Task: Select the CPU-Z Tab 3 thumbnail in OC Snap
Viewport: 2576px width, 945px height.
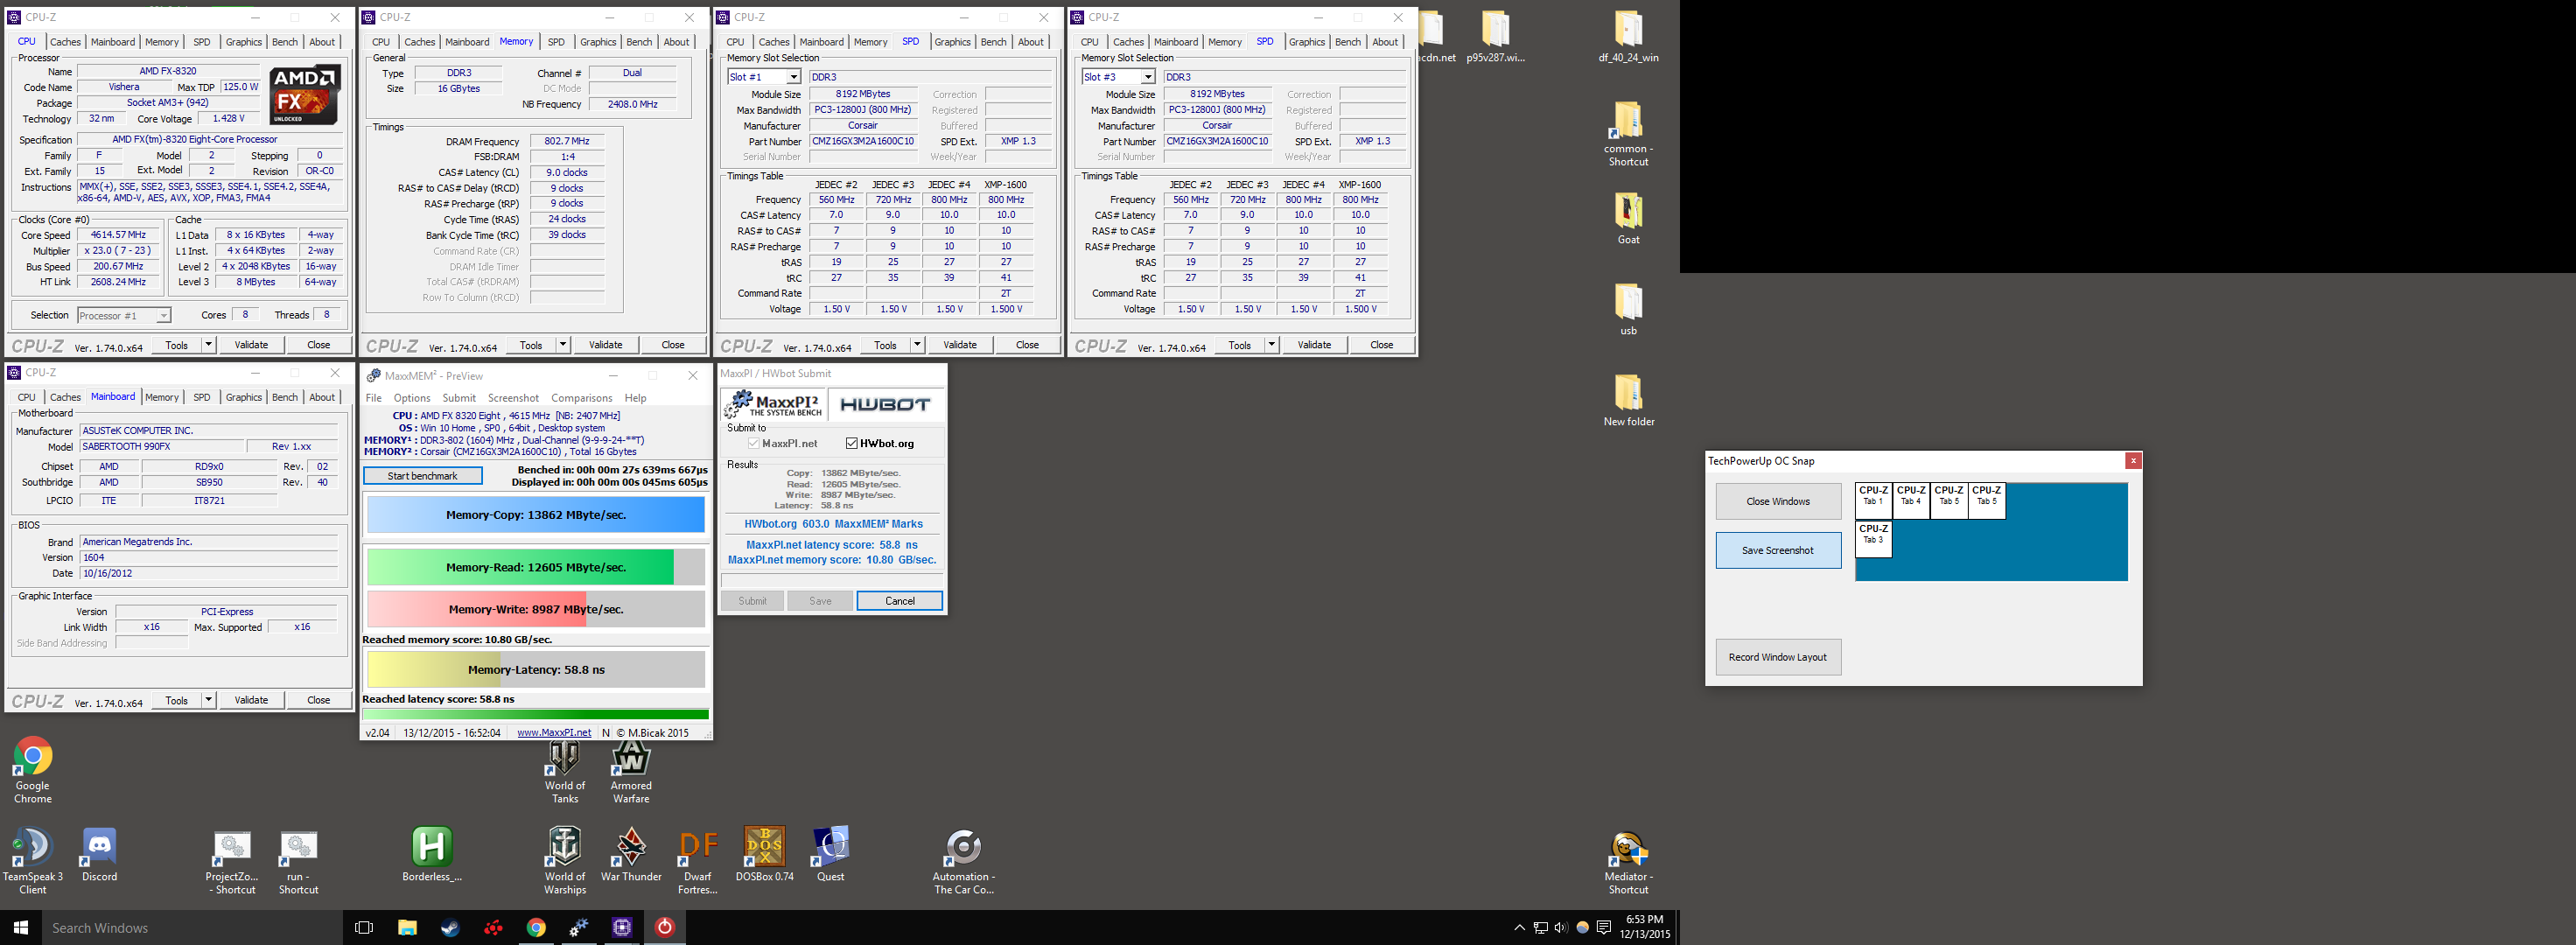Action: (1873, 539)
